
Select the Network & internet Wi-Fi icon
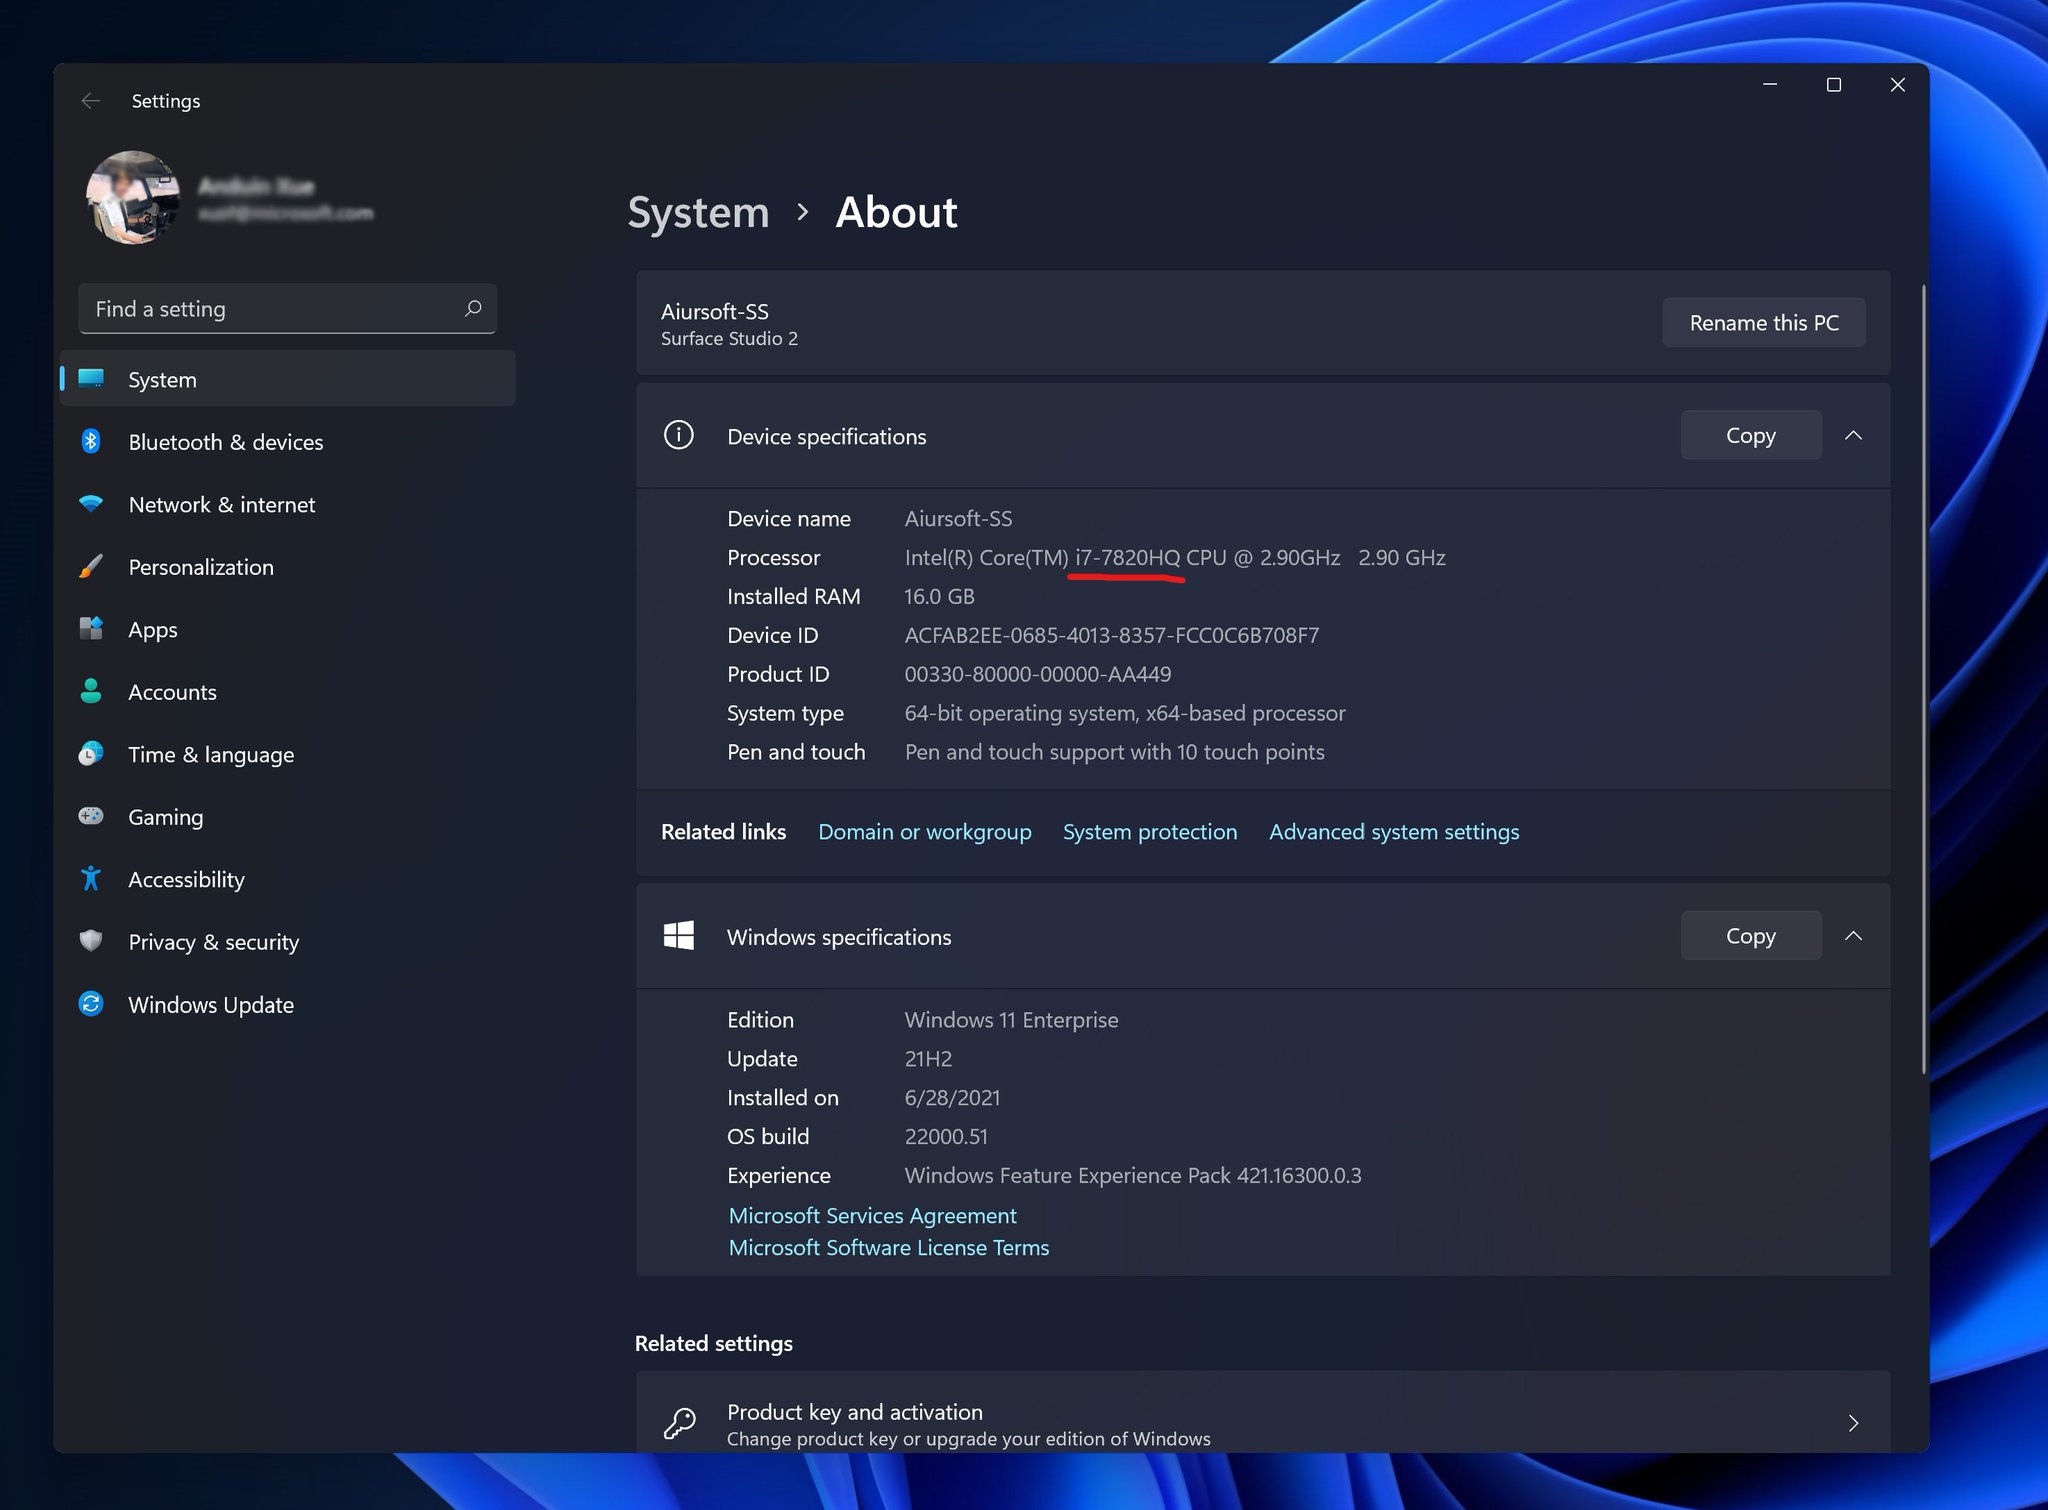91,504
